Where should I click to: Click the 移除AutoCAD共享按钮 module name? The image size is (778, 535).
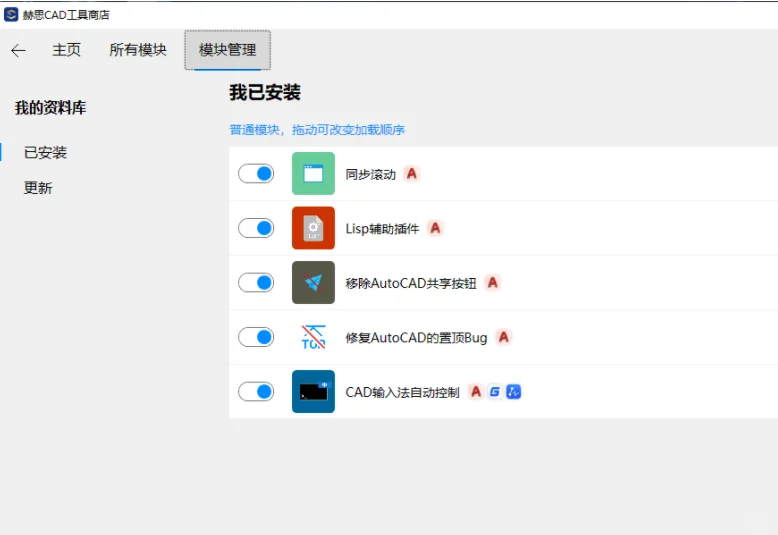[x=411, y=283]
